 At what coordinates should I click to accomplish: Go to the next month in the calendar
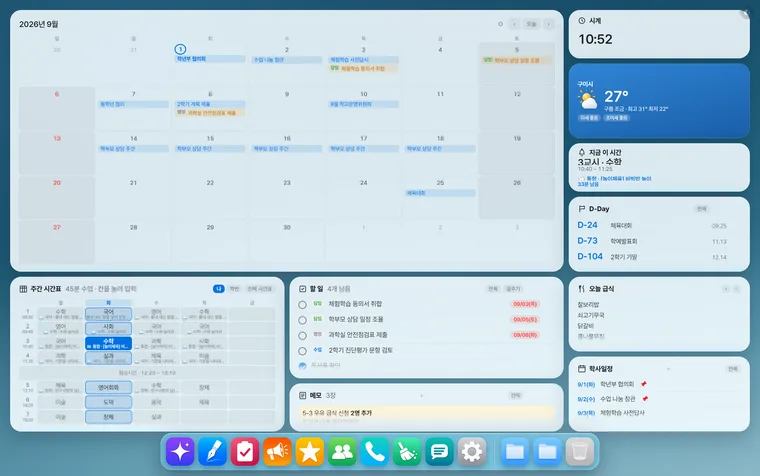pyautogui.click(x=549, y=24)
